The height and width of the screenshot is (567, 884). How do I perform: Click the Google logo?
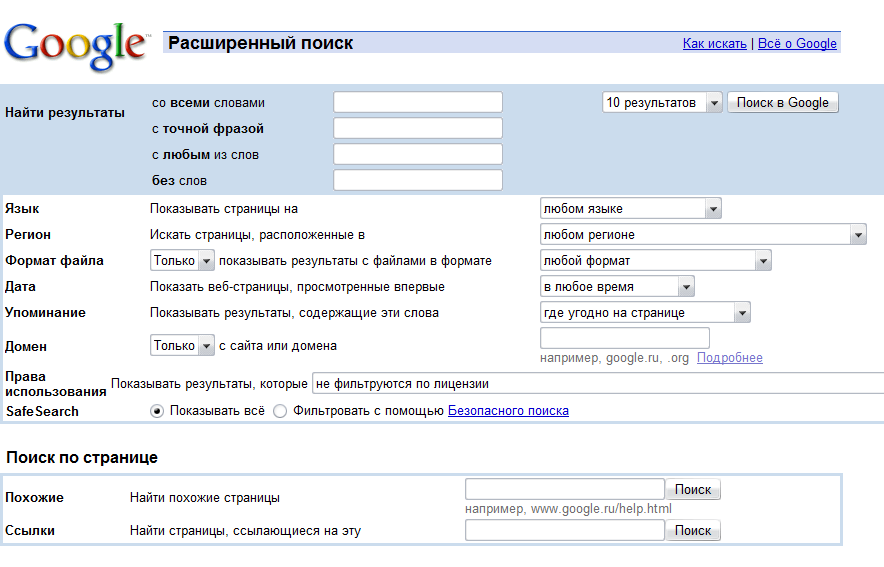(x=77, y=47)
